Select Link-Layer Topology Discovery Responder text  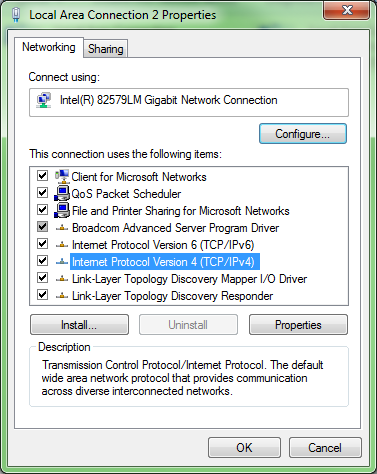[172, 296]
